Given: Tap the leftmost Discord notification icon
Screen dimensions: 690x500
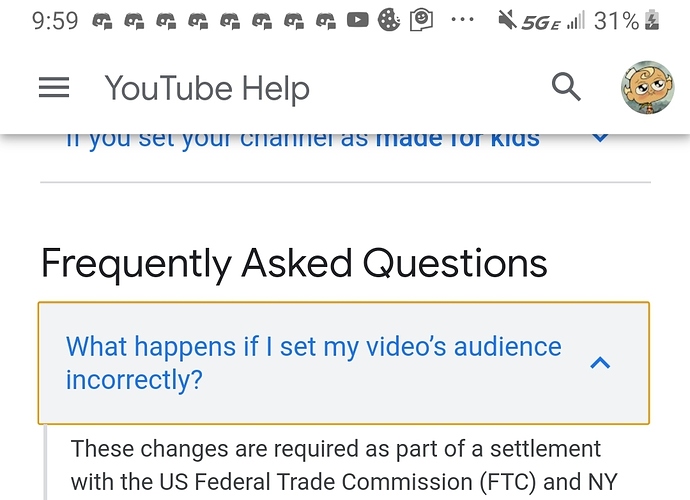Looking at the screenshot, I should (102, 21).
